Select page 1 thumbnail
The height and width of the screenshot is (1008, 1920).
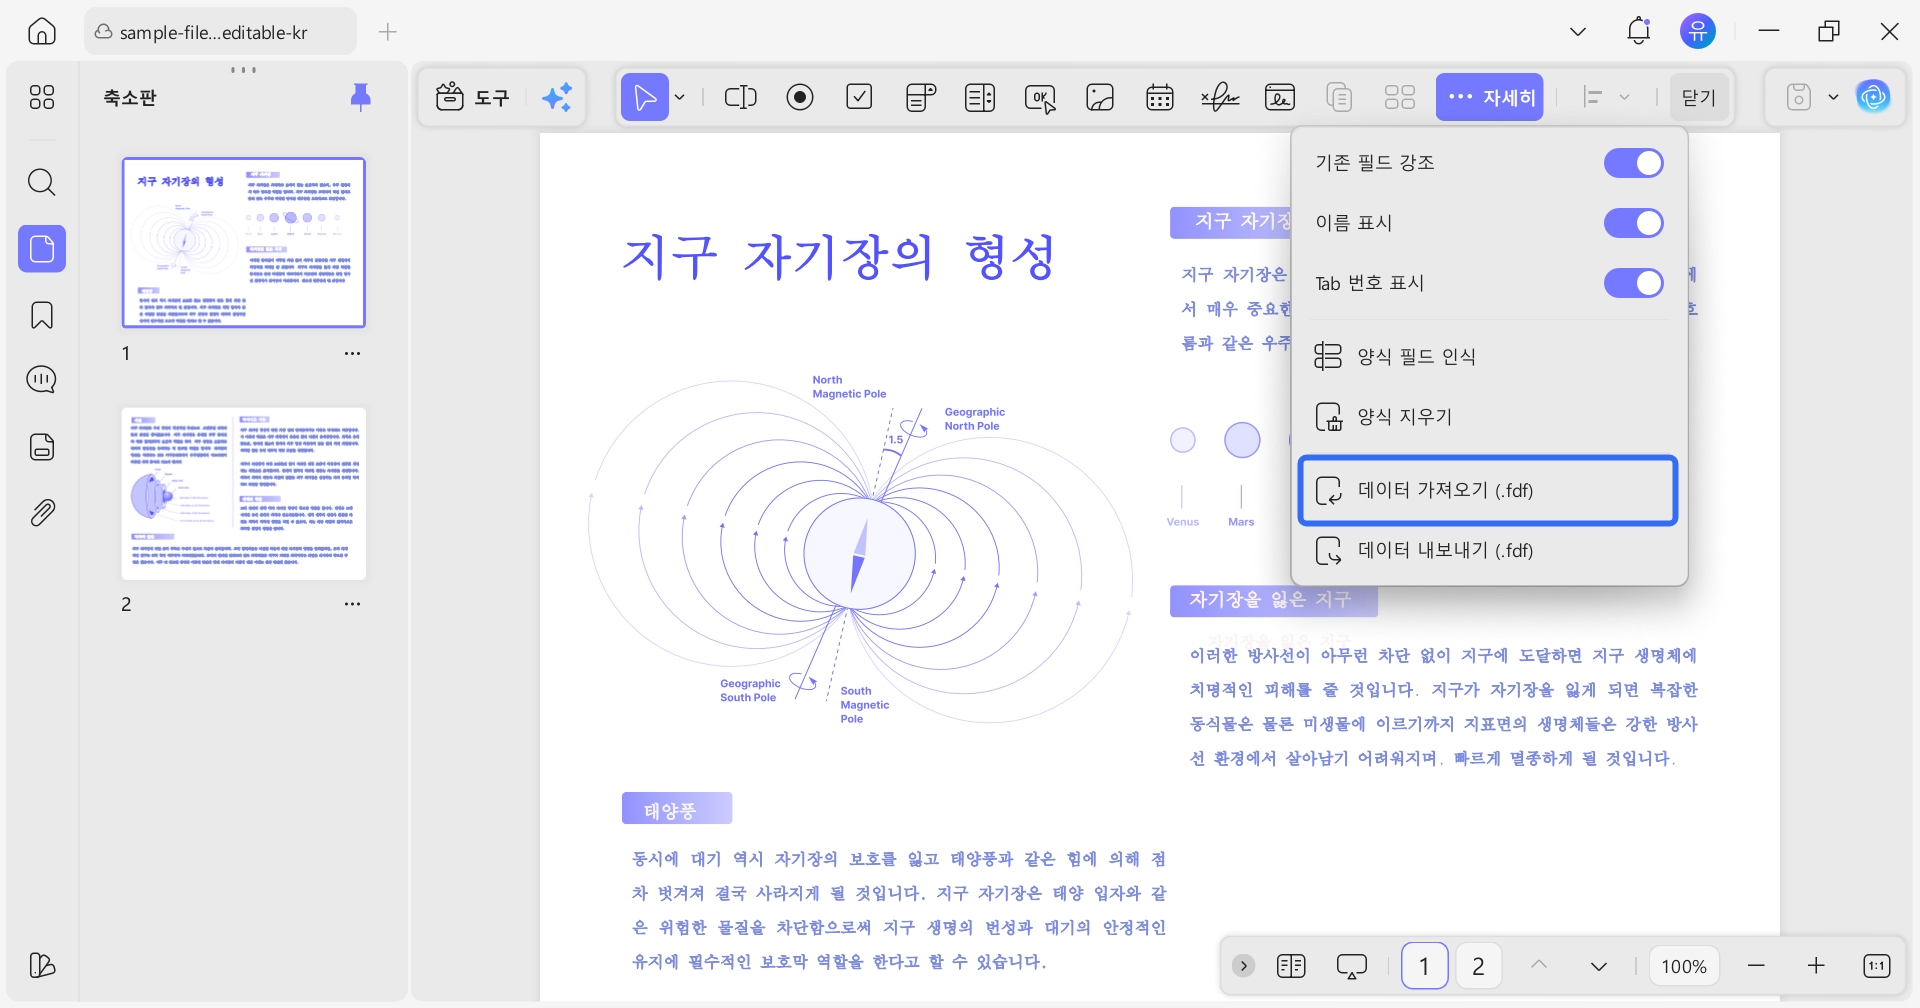coord(244,243)
